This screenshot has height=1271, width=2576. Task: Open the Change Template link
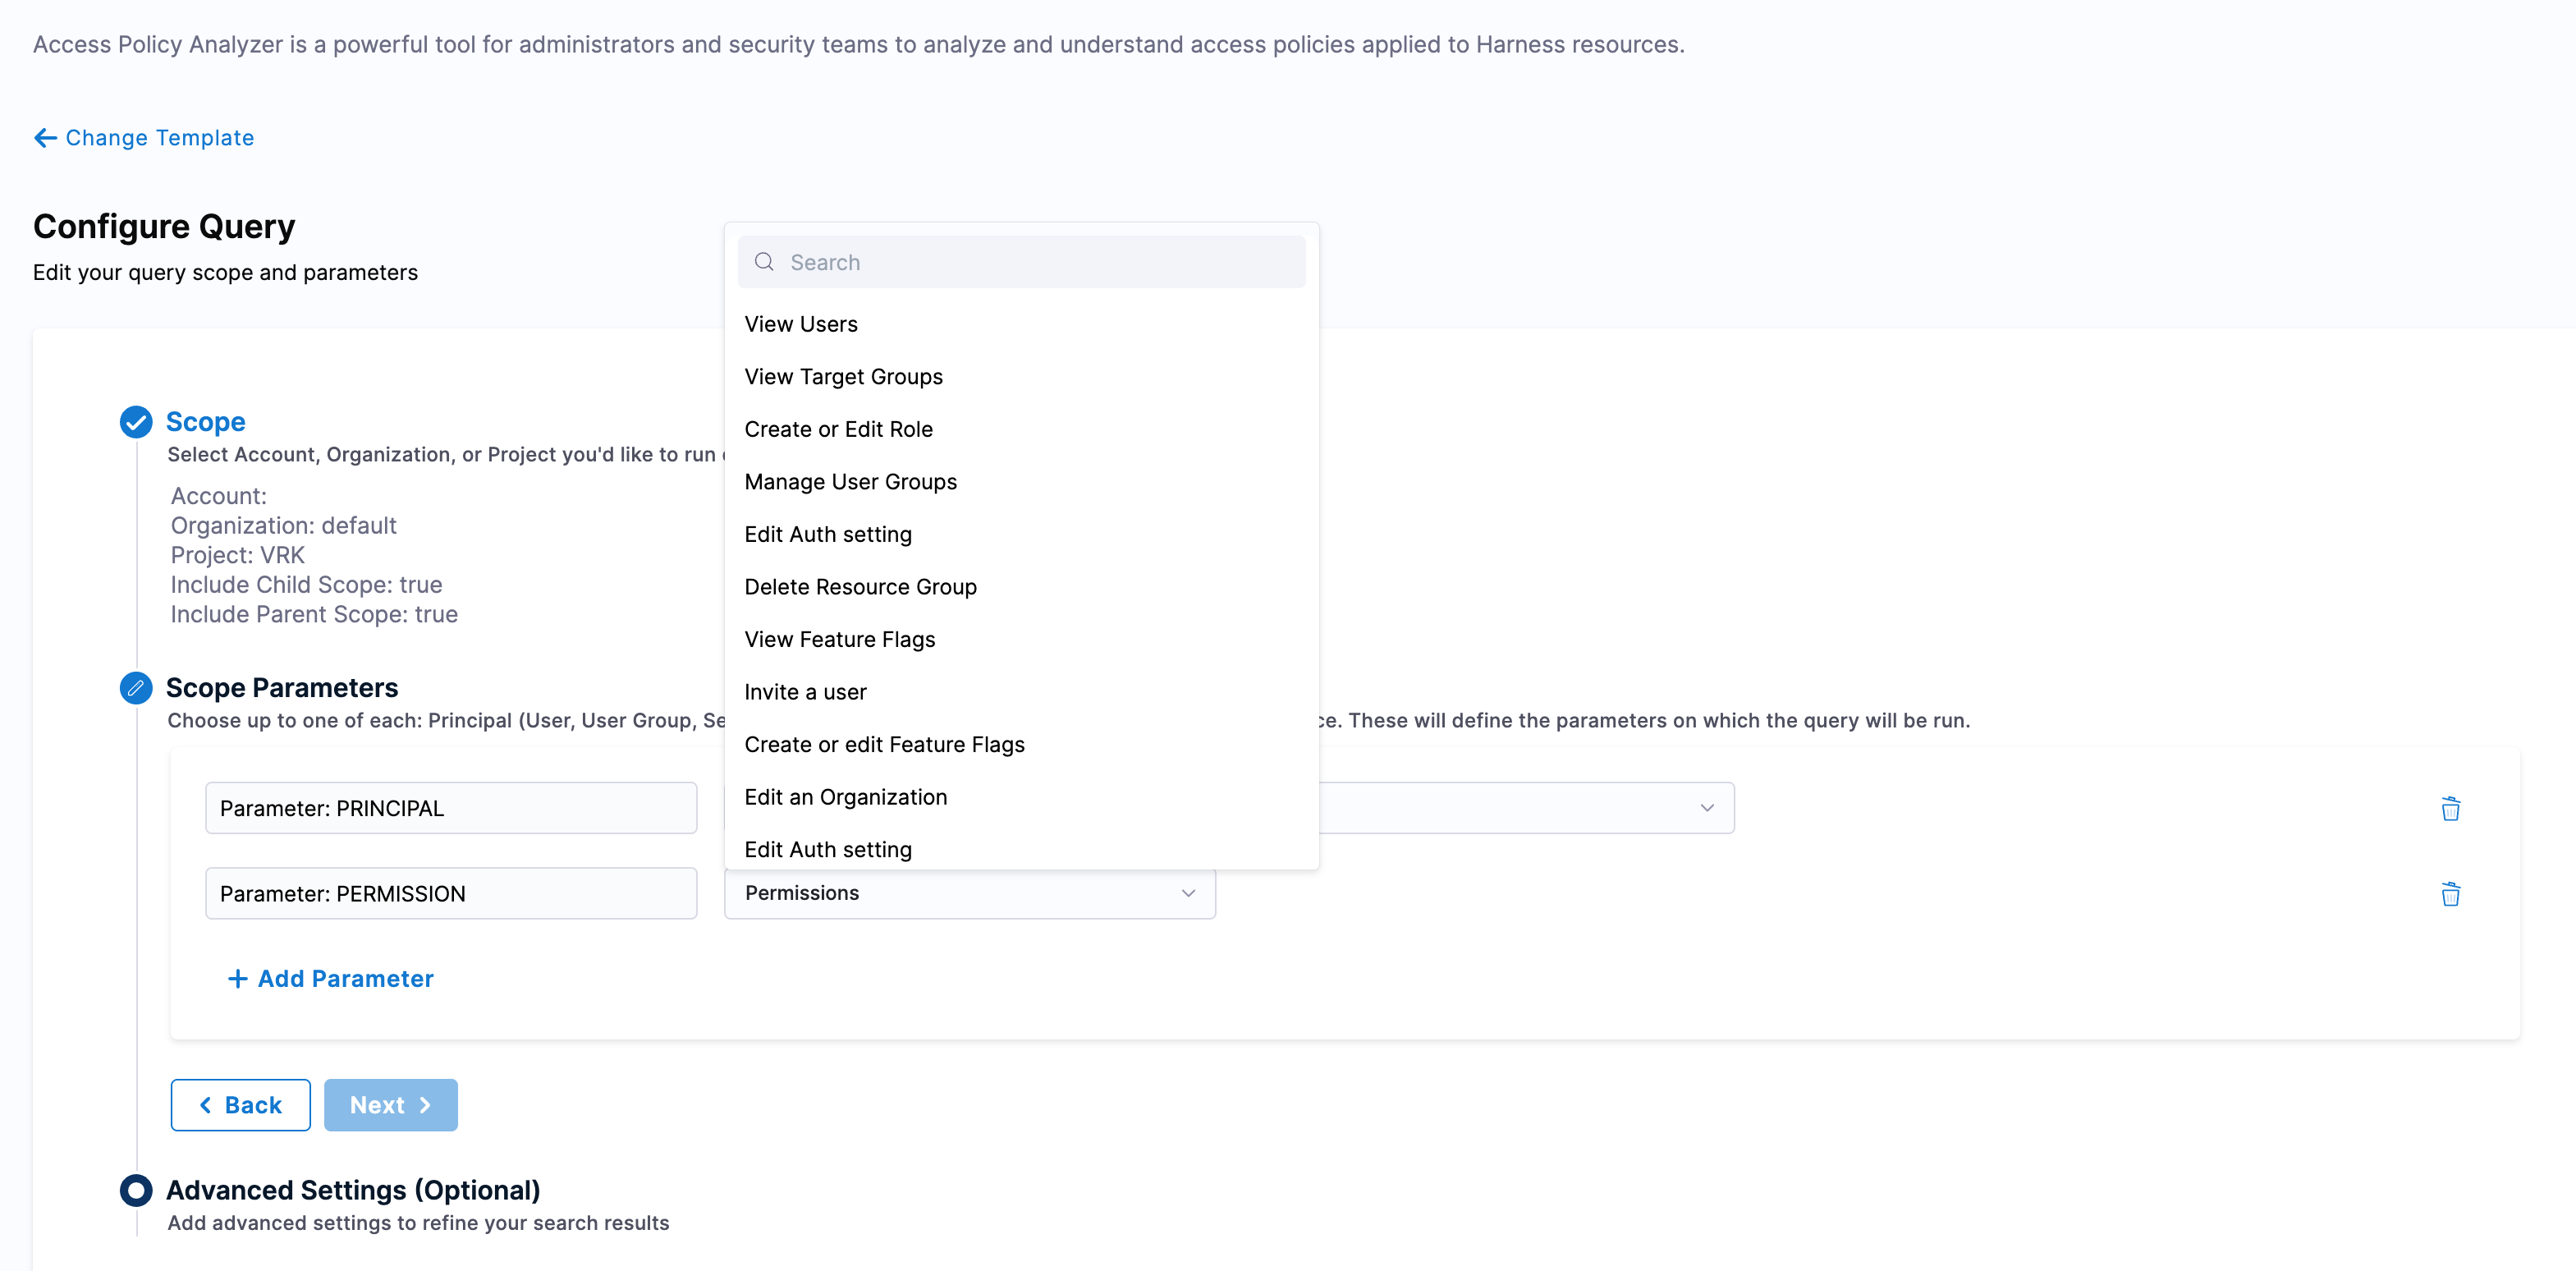(x=159, y=138)
